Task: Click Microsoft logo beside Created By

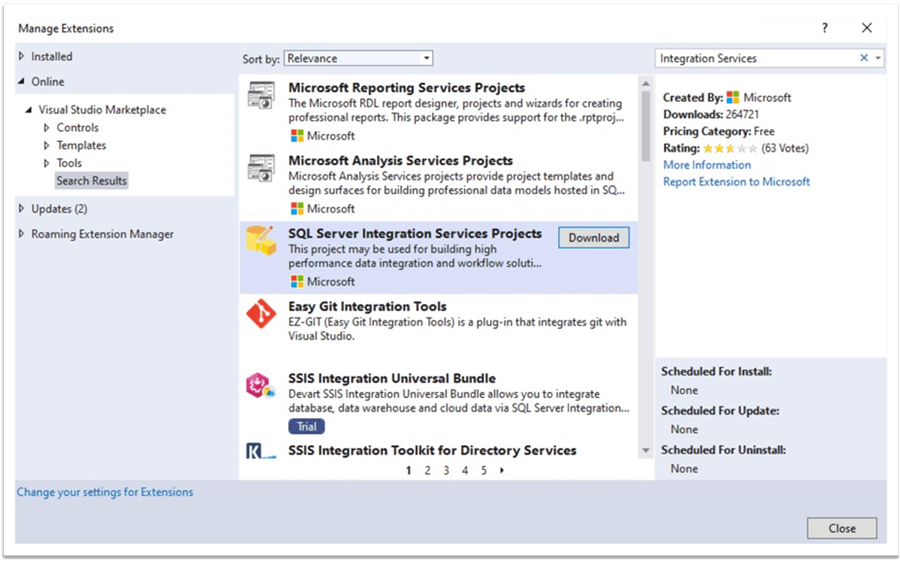Action: [733, 98]
